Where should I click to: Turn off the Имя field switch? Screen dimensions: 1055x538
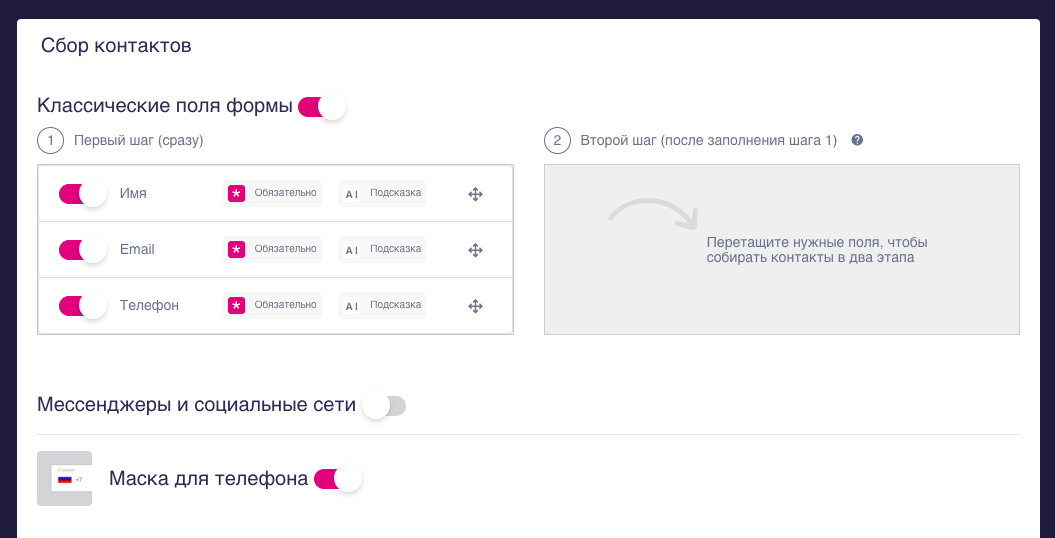pyautogui.click(x=82, y=194)
